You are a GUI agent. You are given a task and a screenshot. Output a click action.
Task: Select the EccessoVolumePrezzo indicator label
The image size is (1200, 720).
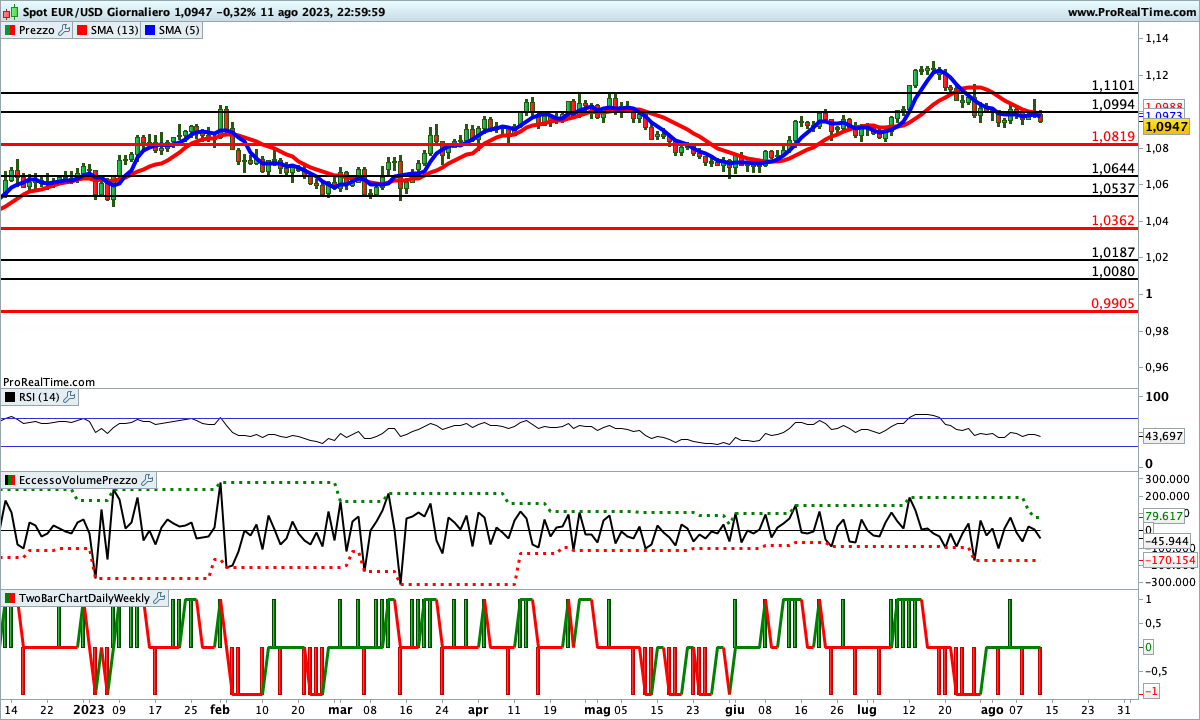click(79, 481)
